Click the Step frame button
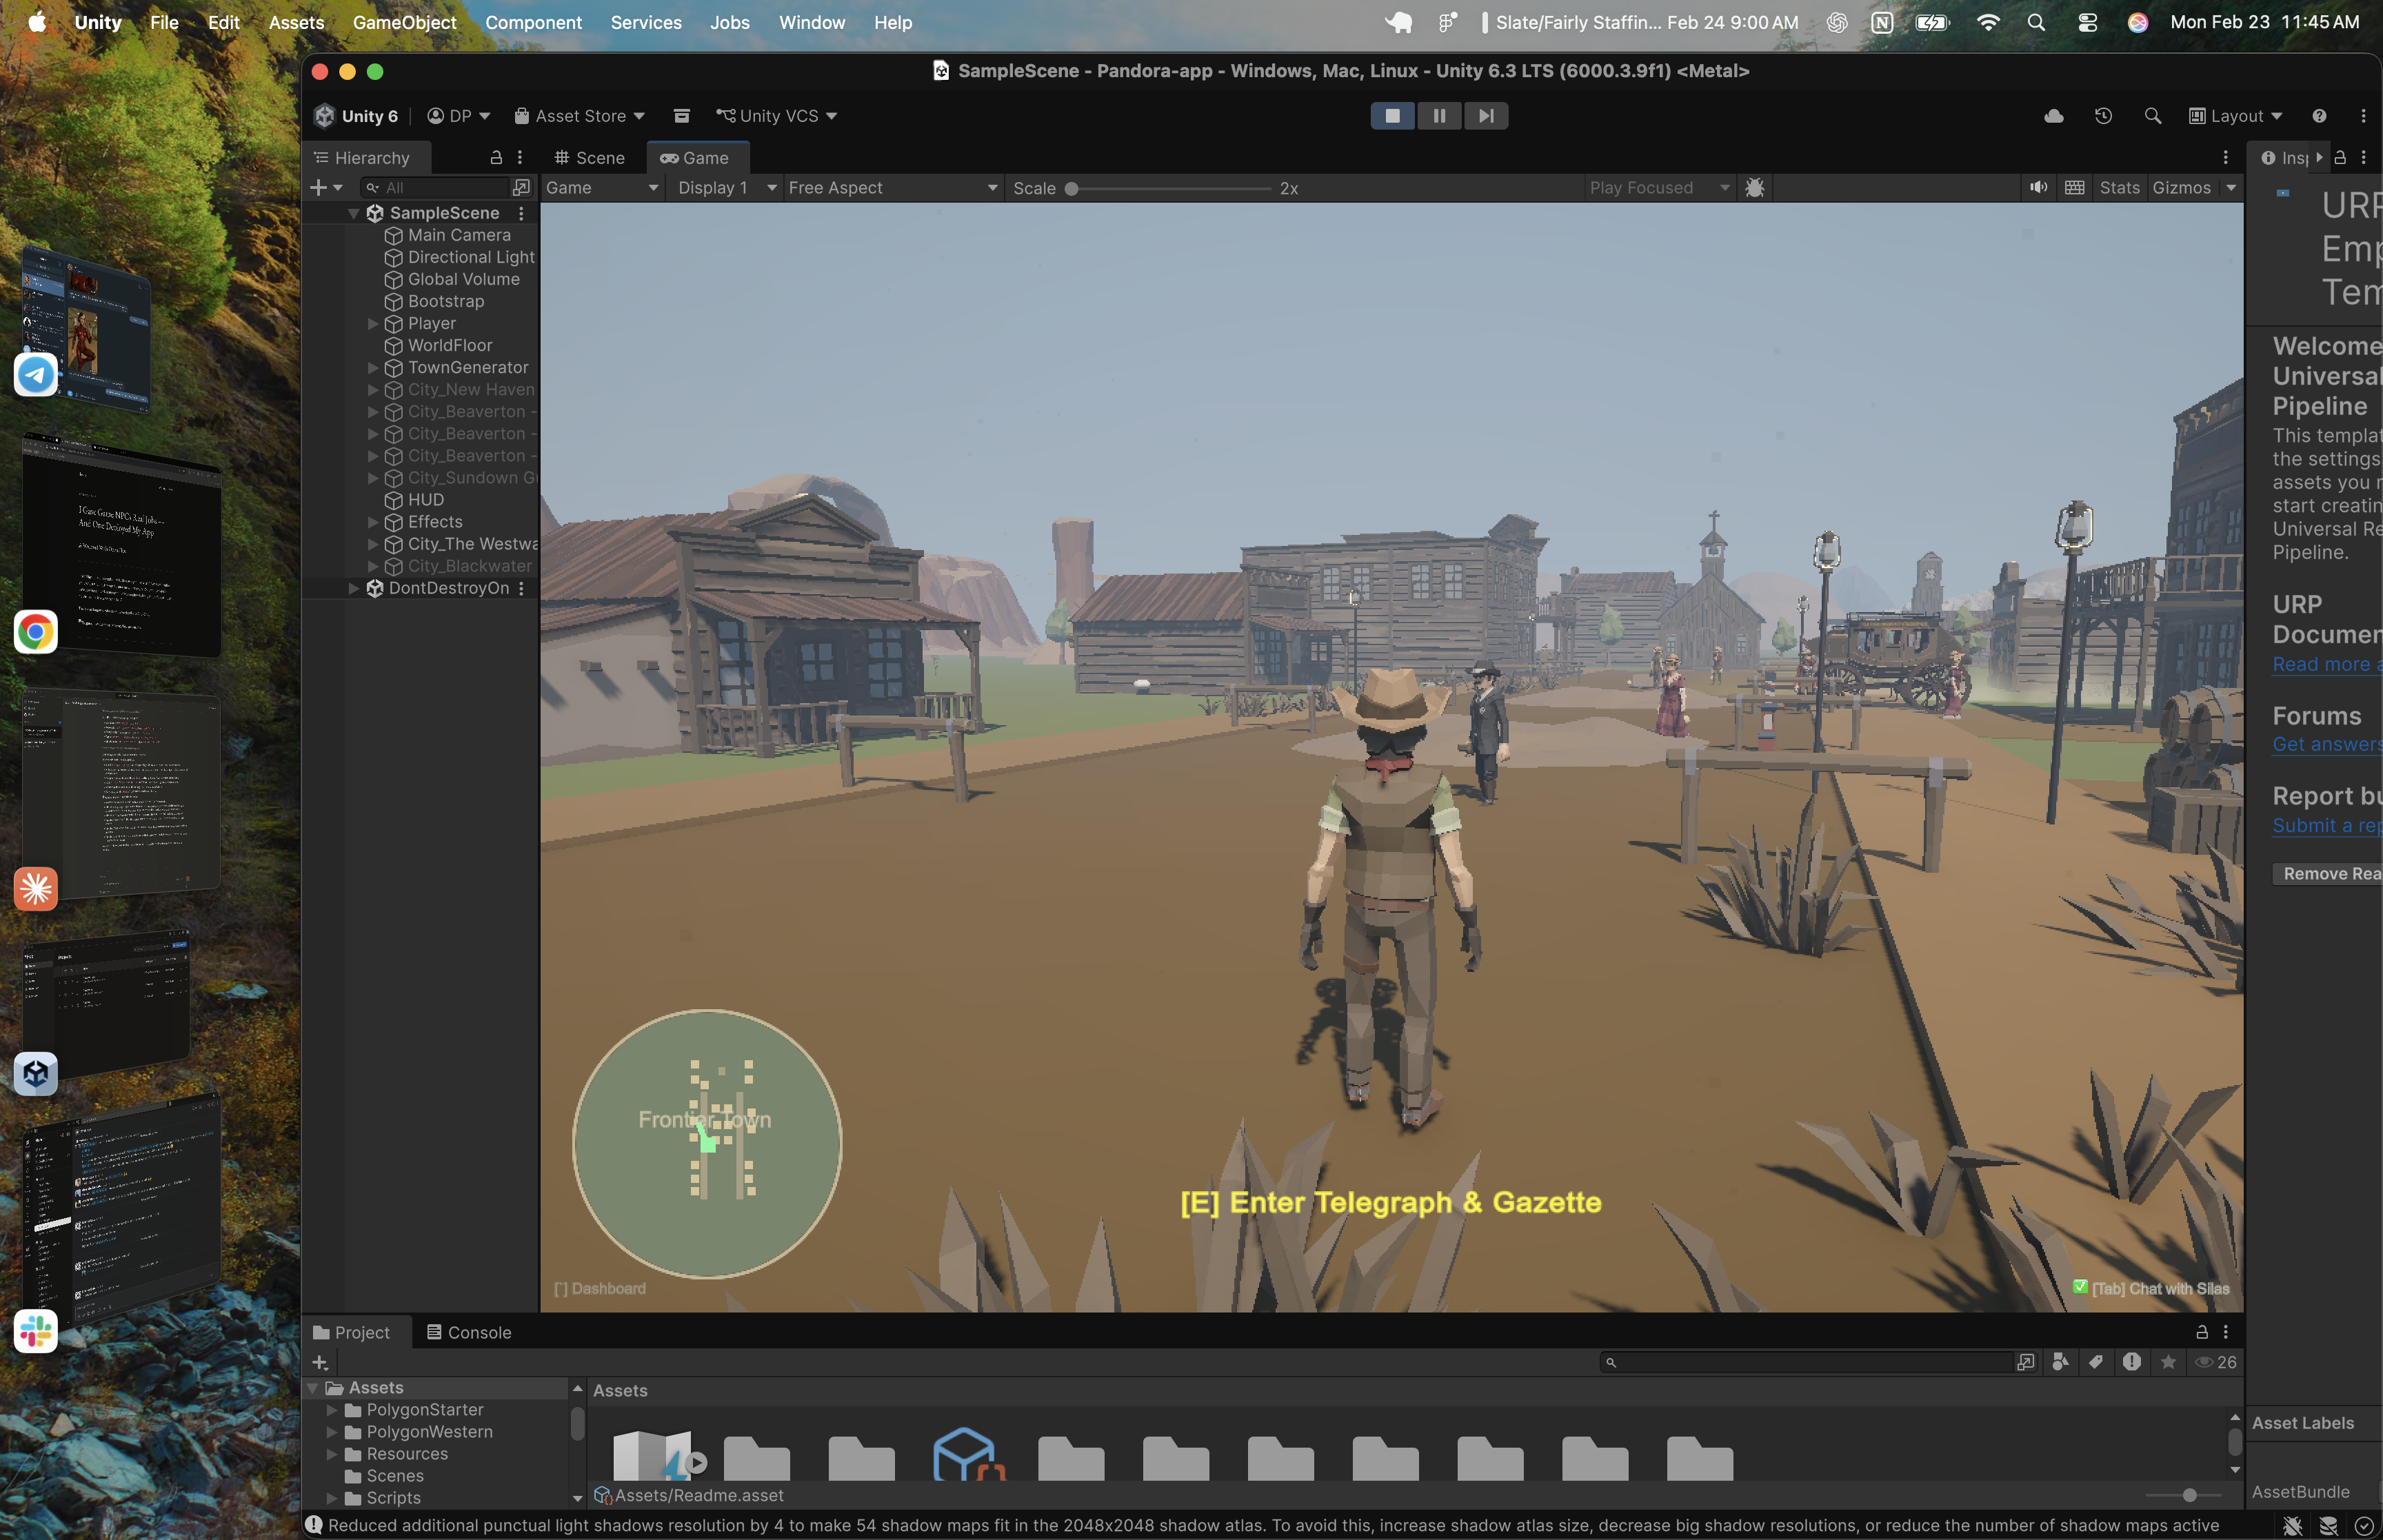 coord(1486,116)
